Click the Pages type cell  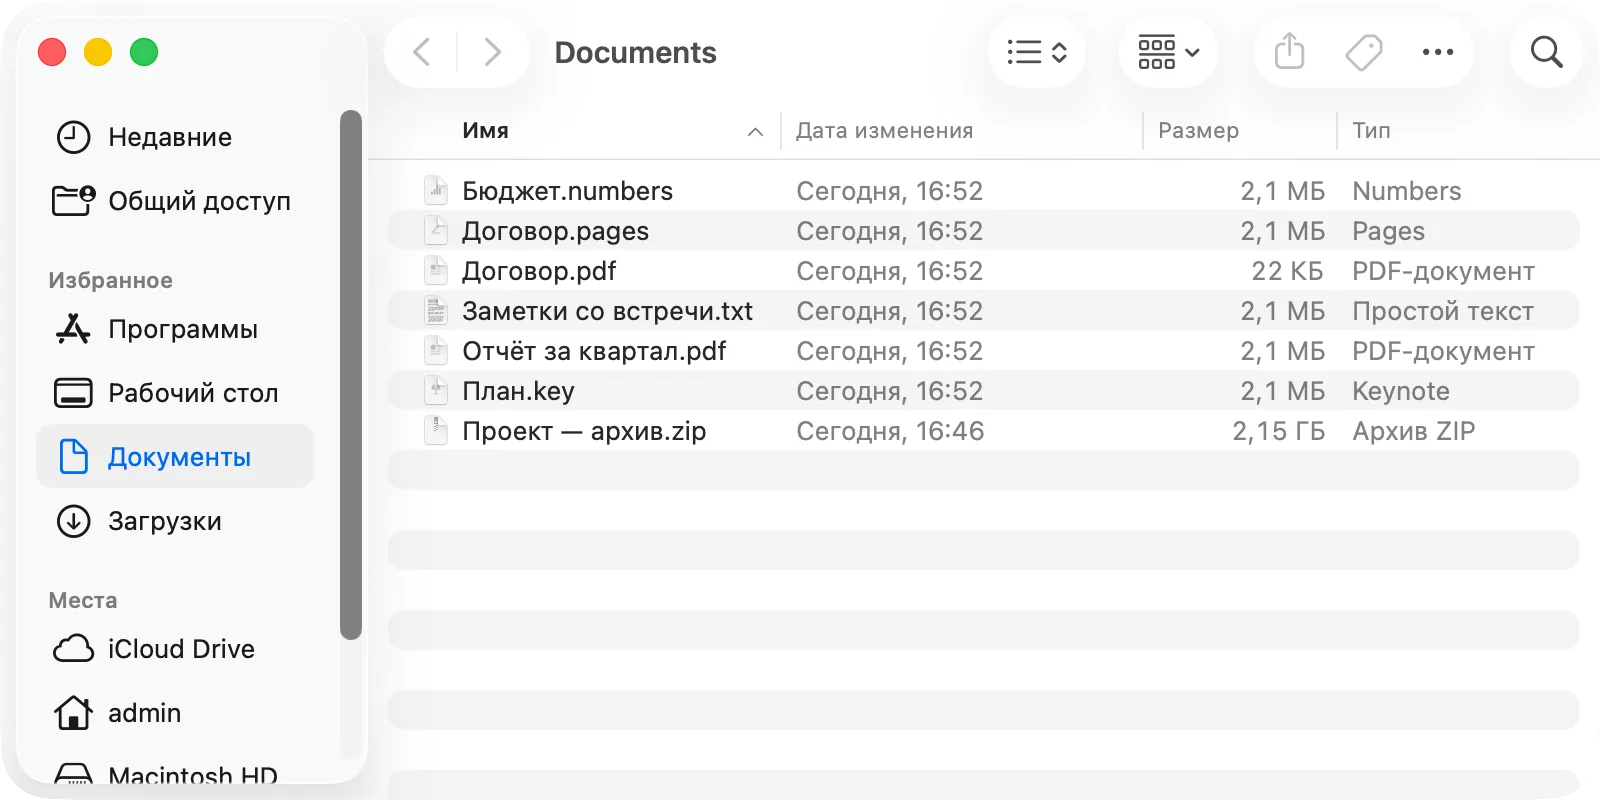click(1388, 231)
